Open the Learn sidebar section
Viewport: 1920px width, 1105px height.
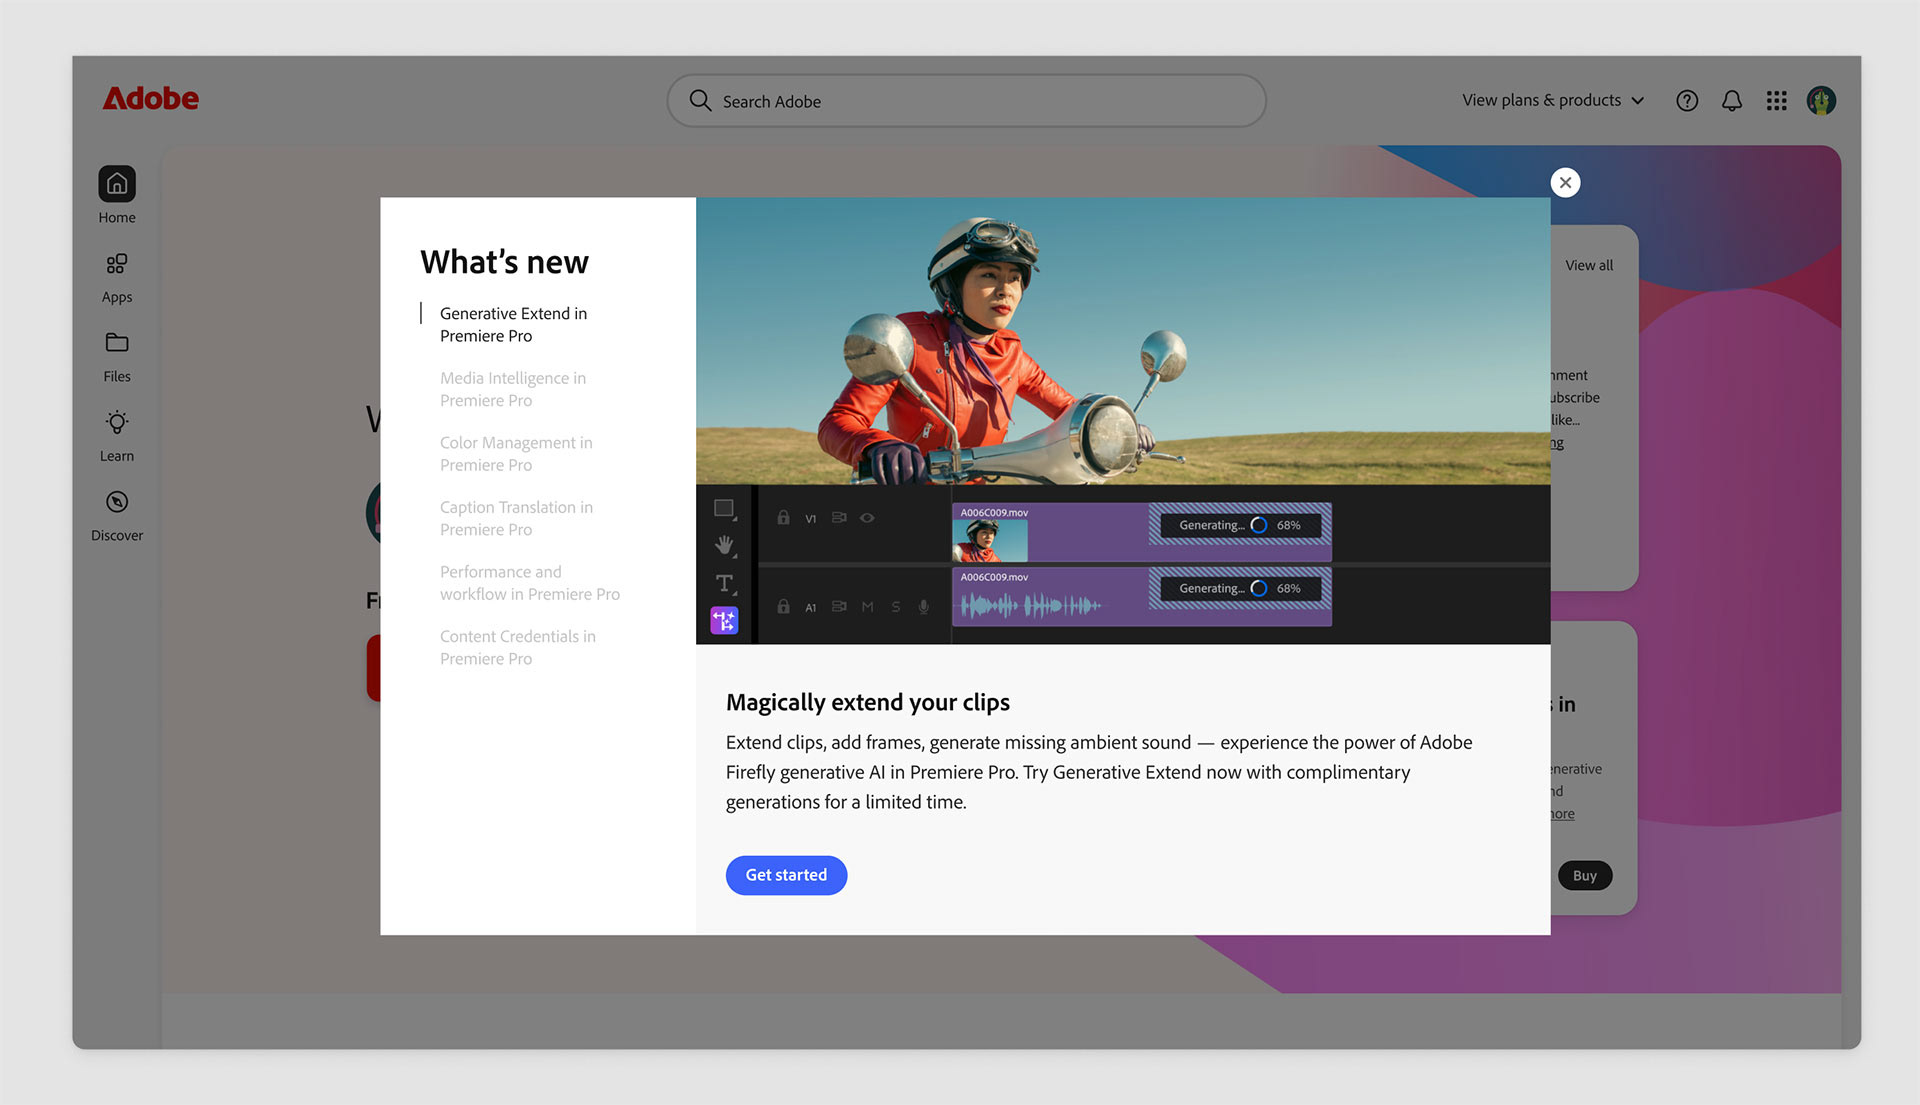coord(117,436)
